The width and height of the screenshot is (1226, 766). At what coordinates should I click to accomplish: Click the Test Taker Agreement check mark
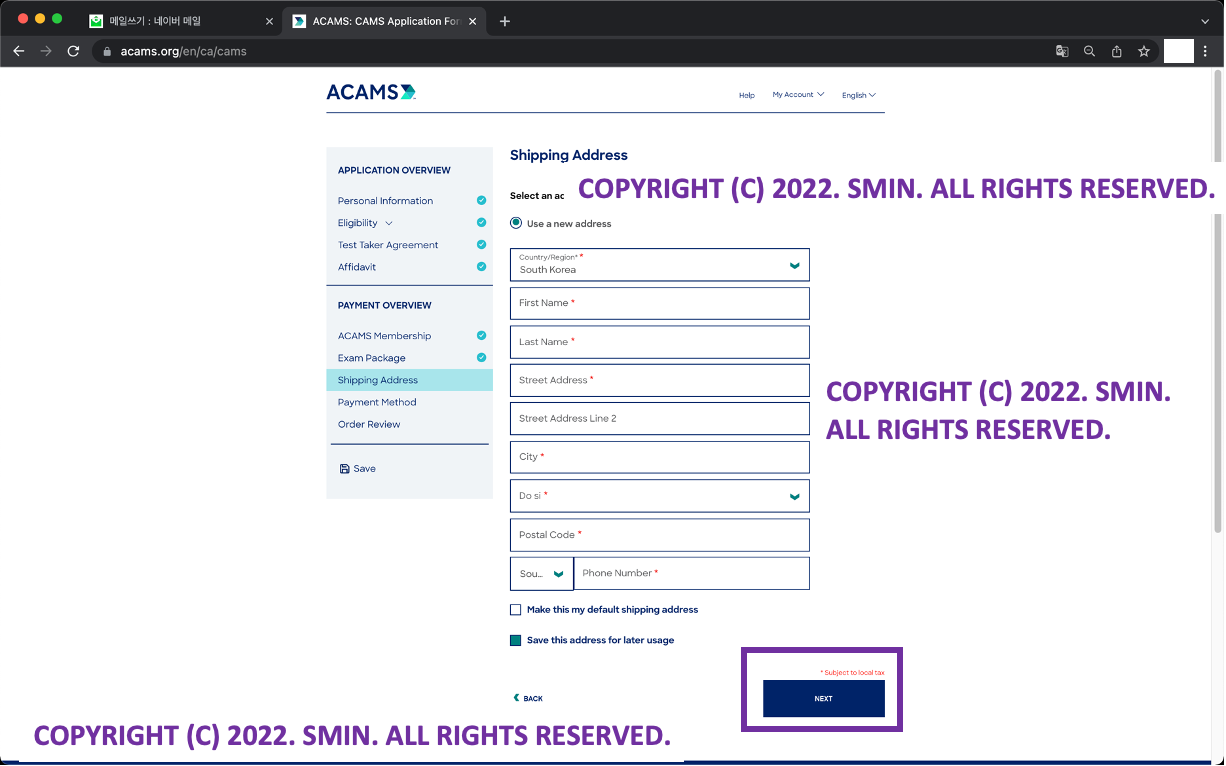click(x=481, y=245)
